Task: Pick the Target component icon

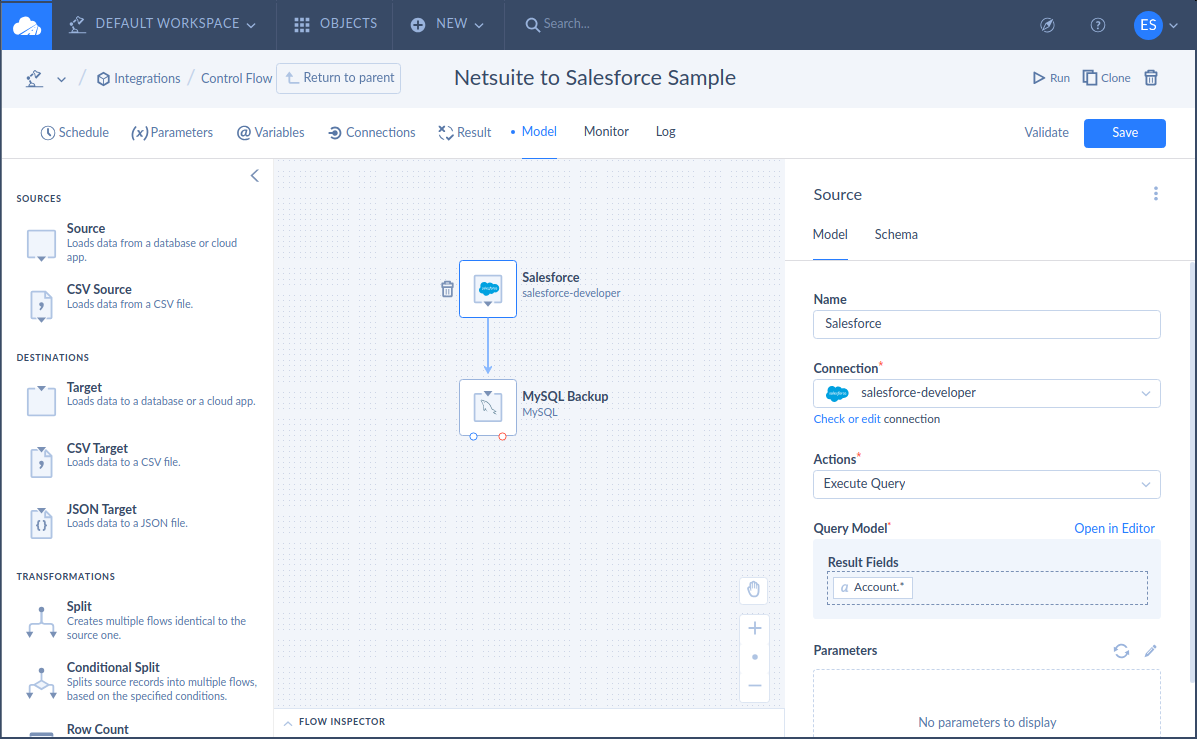Action: (x=41, y=401)
